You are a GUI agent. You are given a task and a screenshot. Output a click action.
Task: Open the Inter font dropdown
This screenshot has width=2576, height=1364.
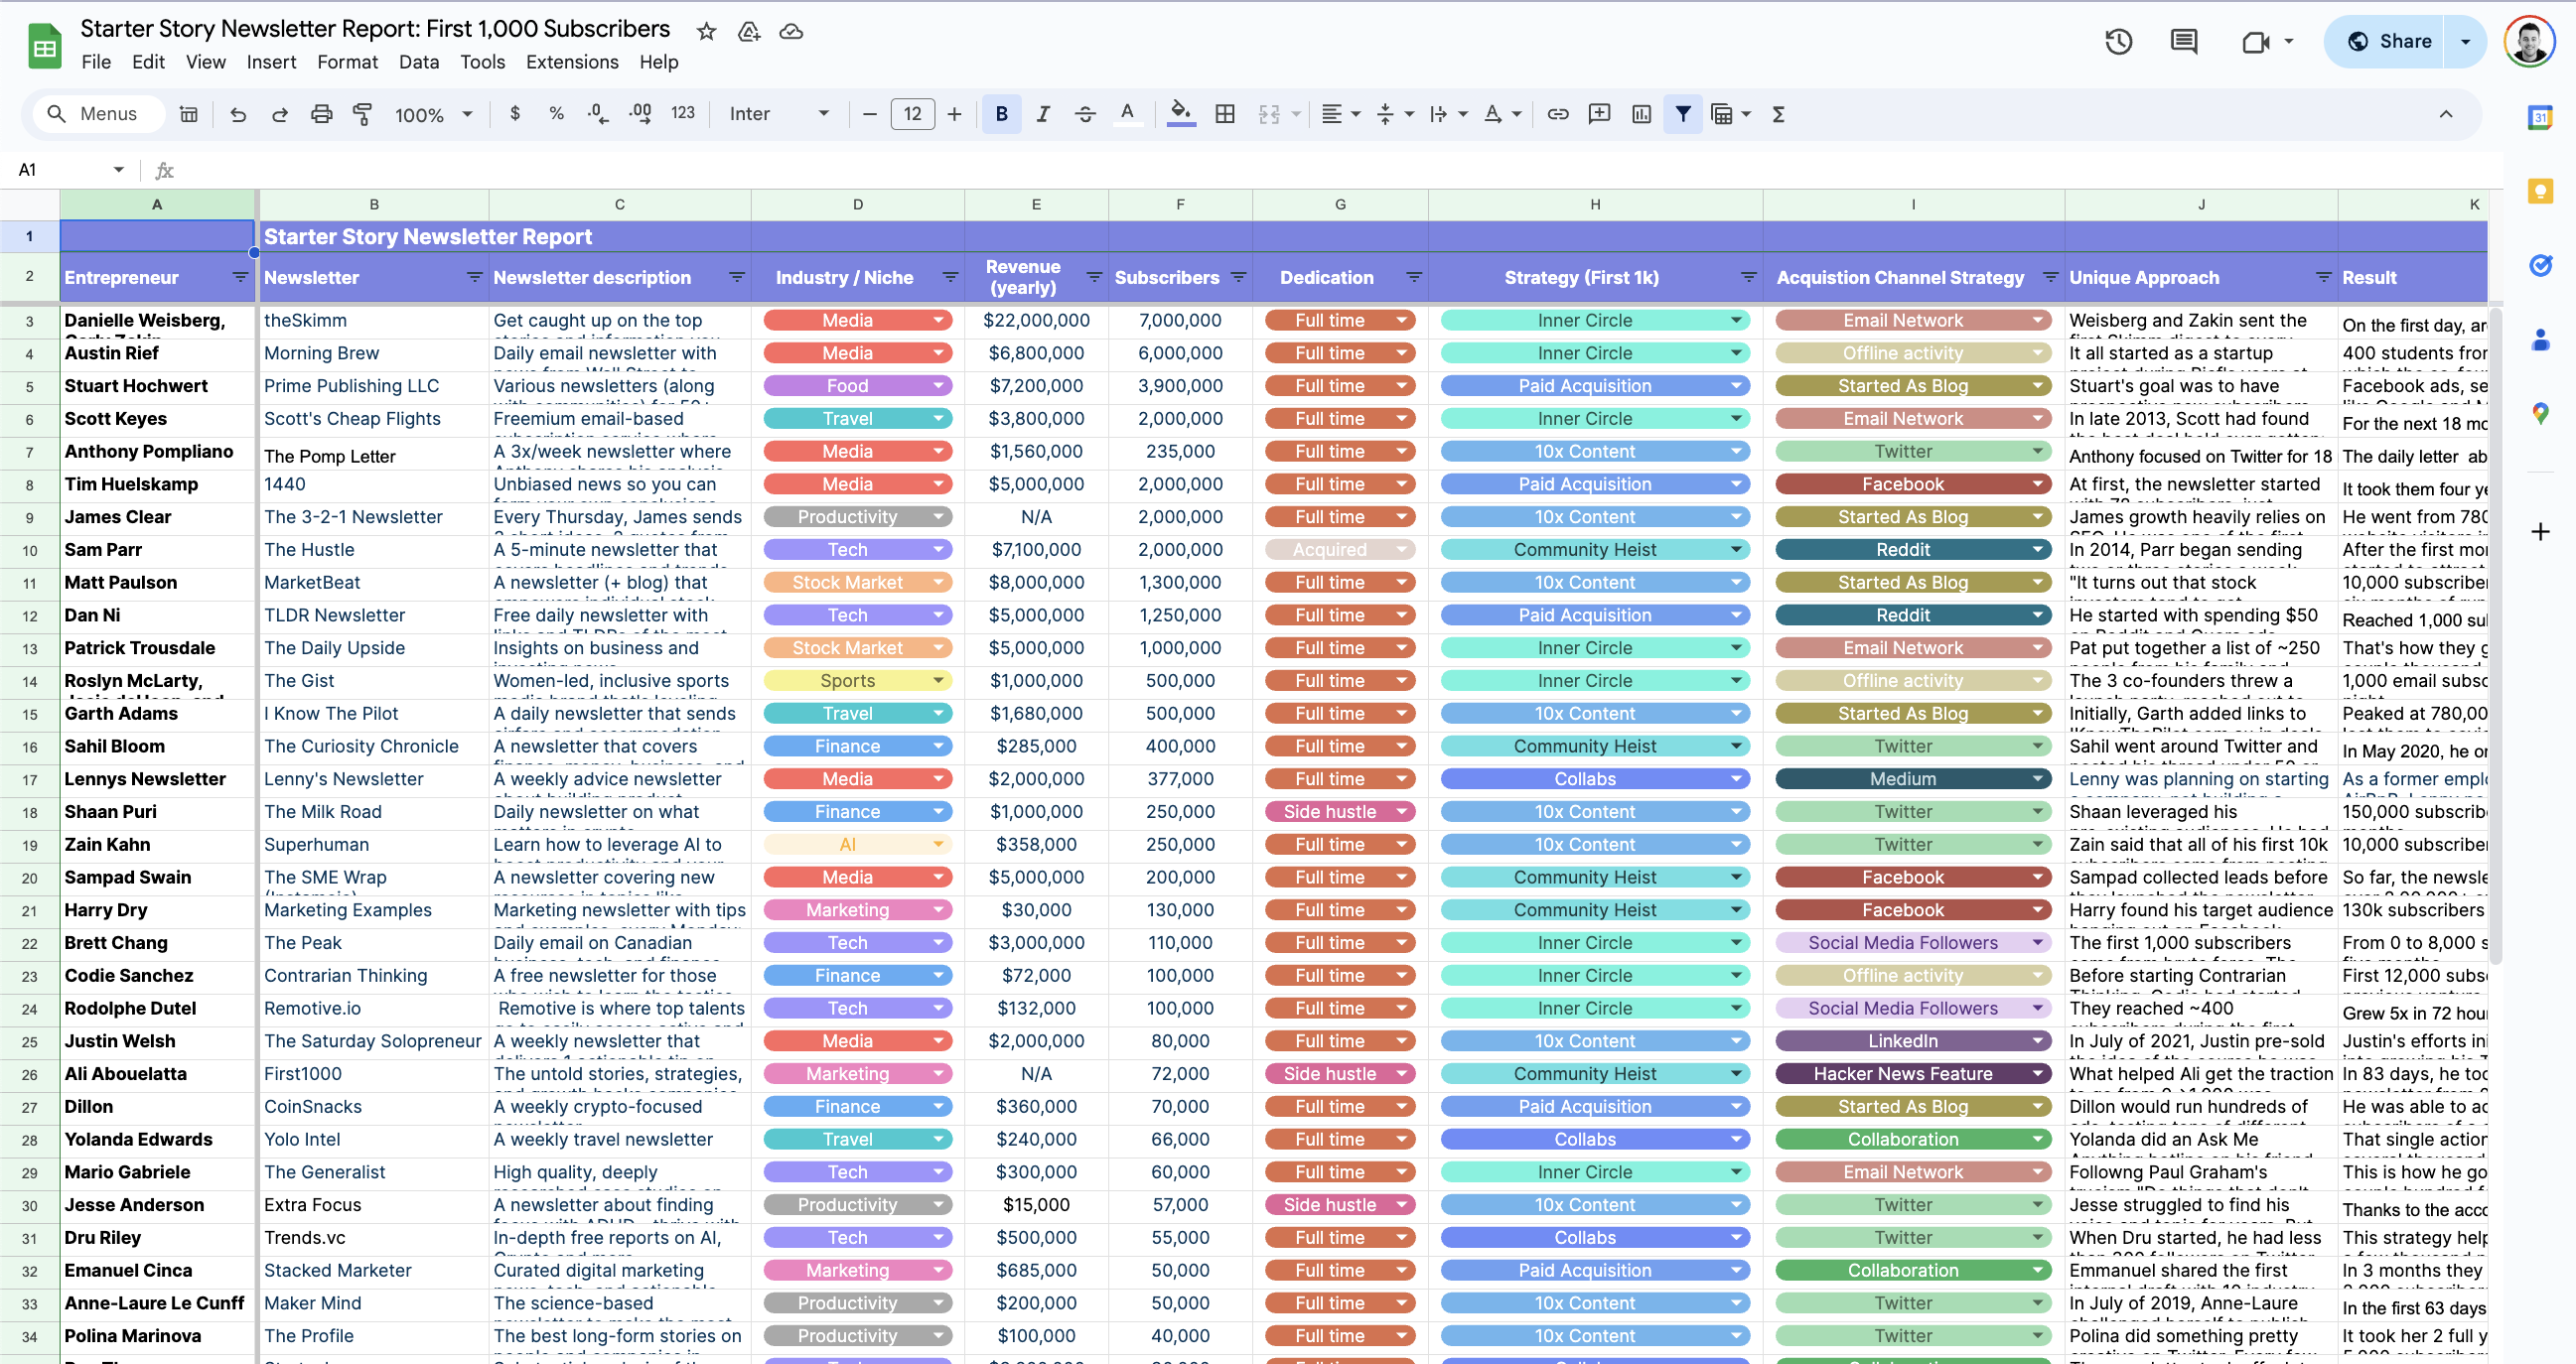point(779,114)
